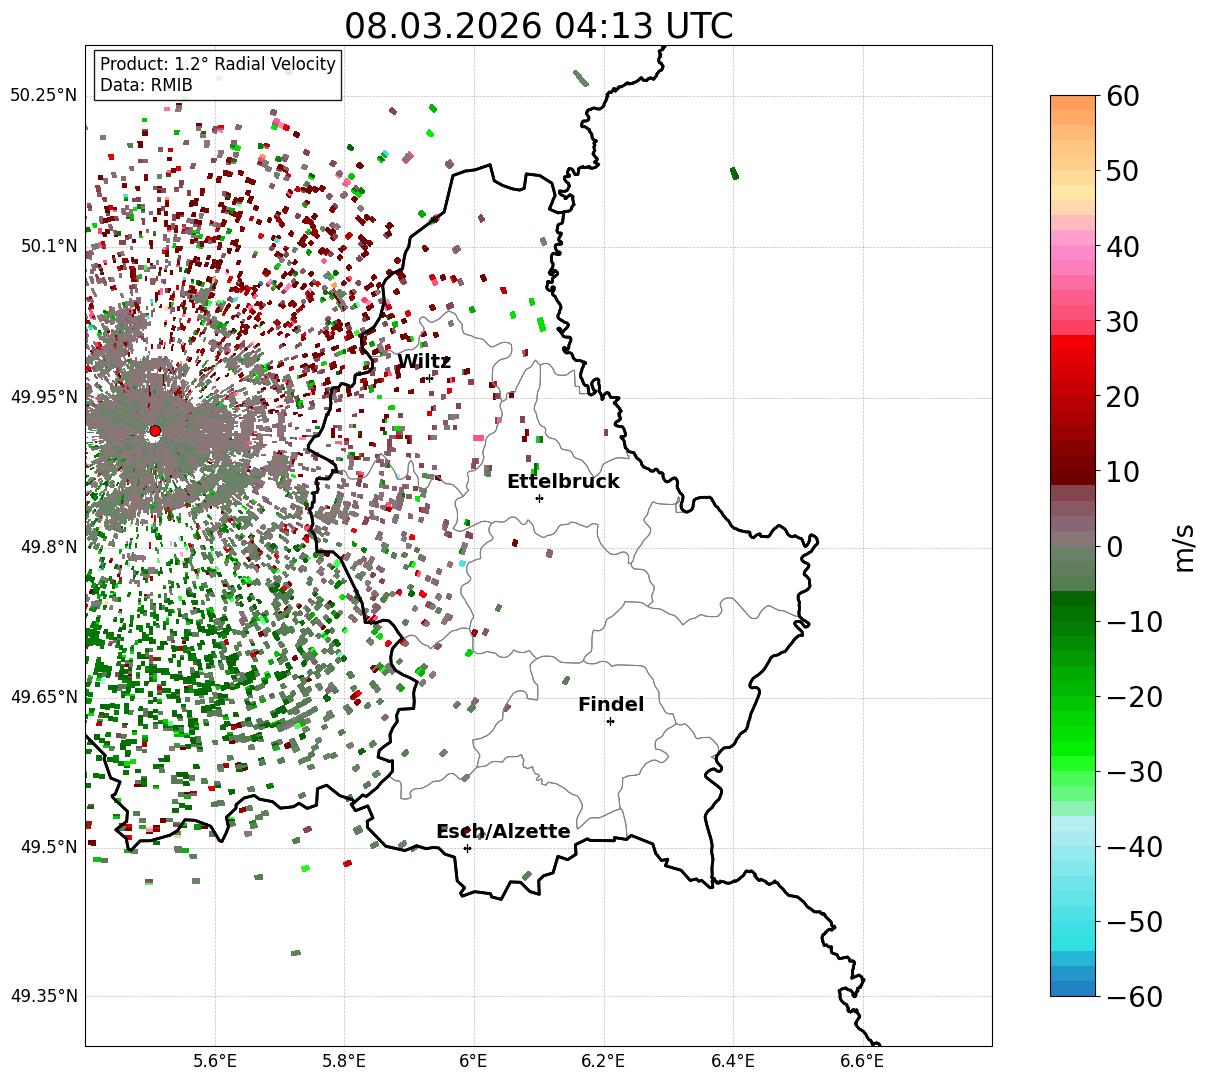Click the red radar site marker dot
The height and width of the screenshot is (1081, 1207).
[x=155, y=431]
